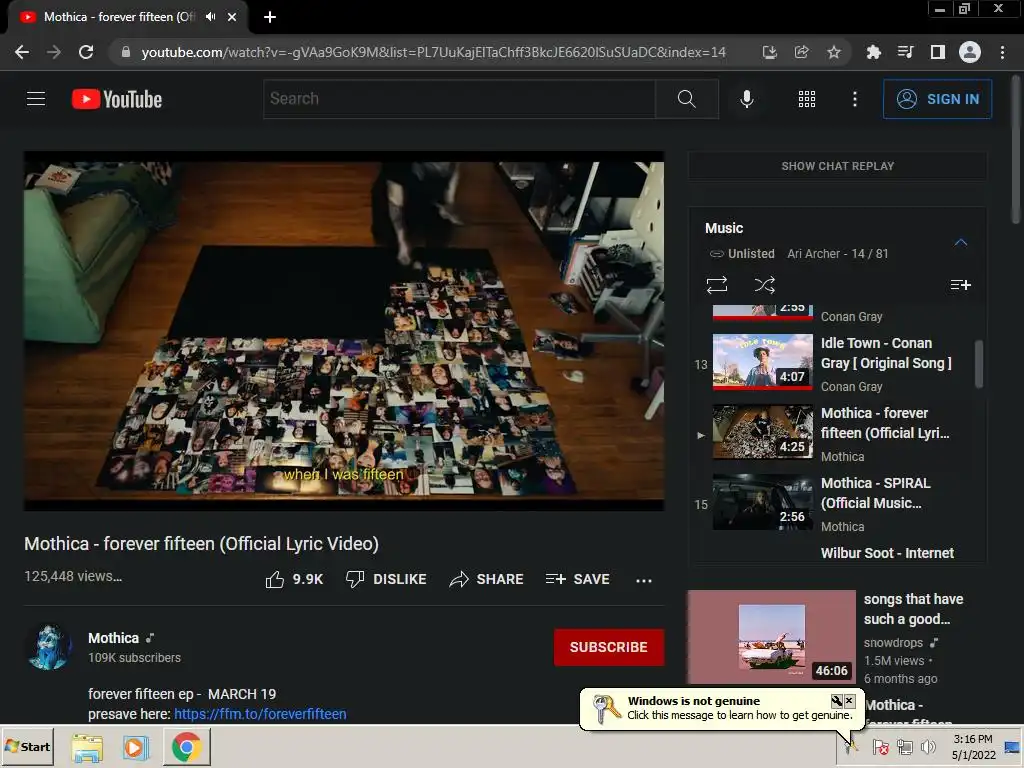The width and height of the screenshot is (1024, 768).
Task: Play Idle Town Conan Gray playlist item
Action: (x=833, y=364)
